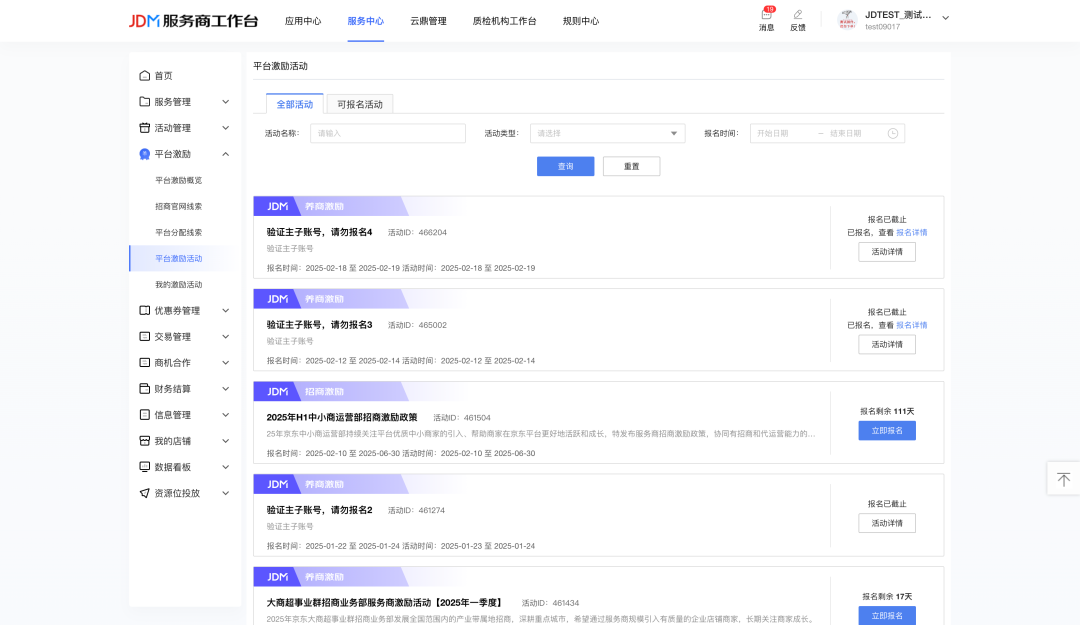Open 云鼎管理 in top navigation
Screen dimensions: 1080x625
coord(428,21)
